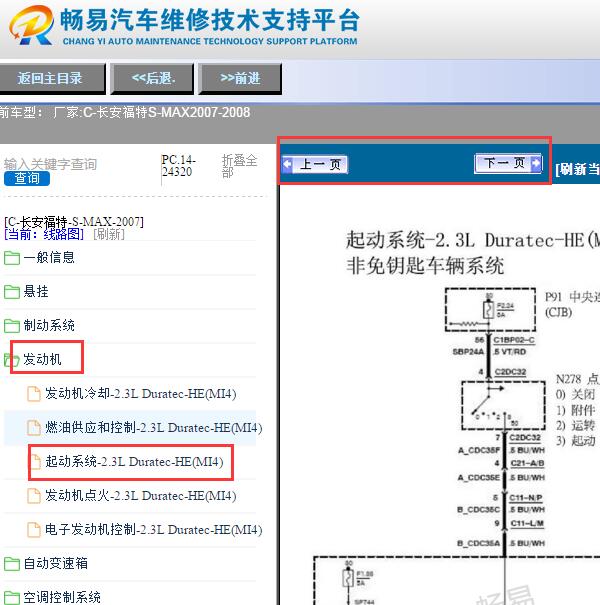Click document icon for 发动机冷却
The image size is (600, 605).
point(34,394)
